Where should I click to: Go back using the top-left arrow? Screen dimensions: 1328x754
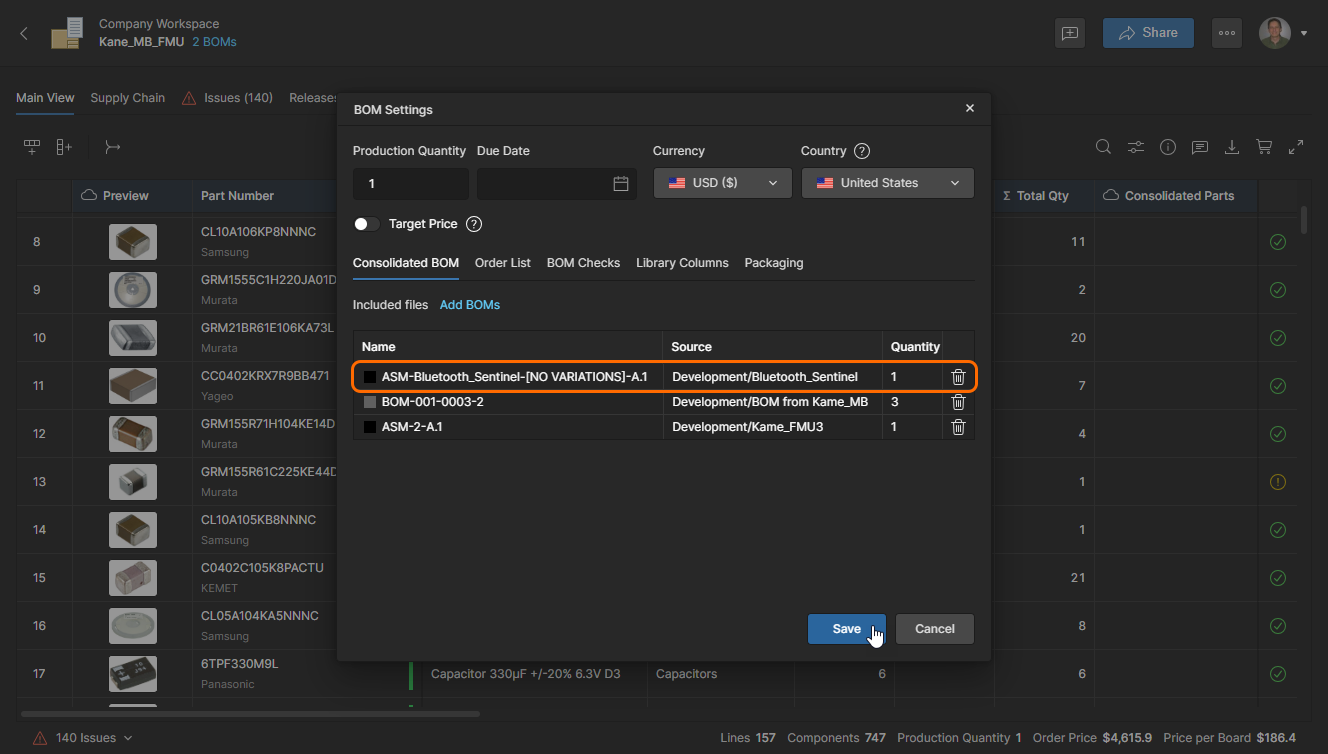24,33
